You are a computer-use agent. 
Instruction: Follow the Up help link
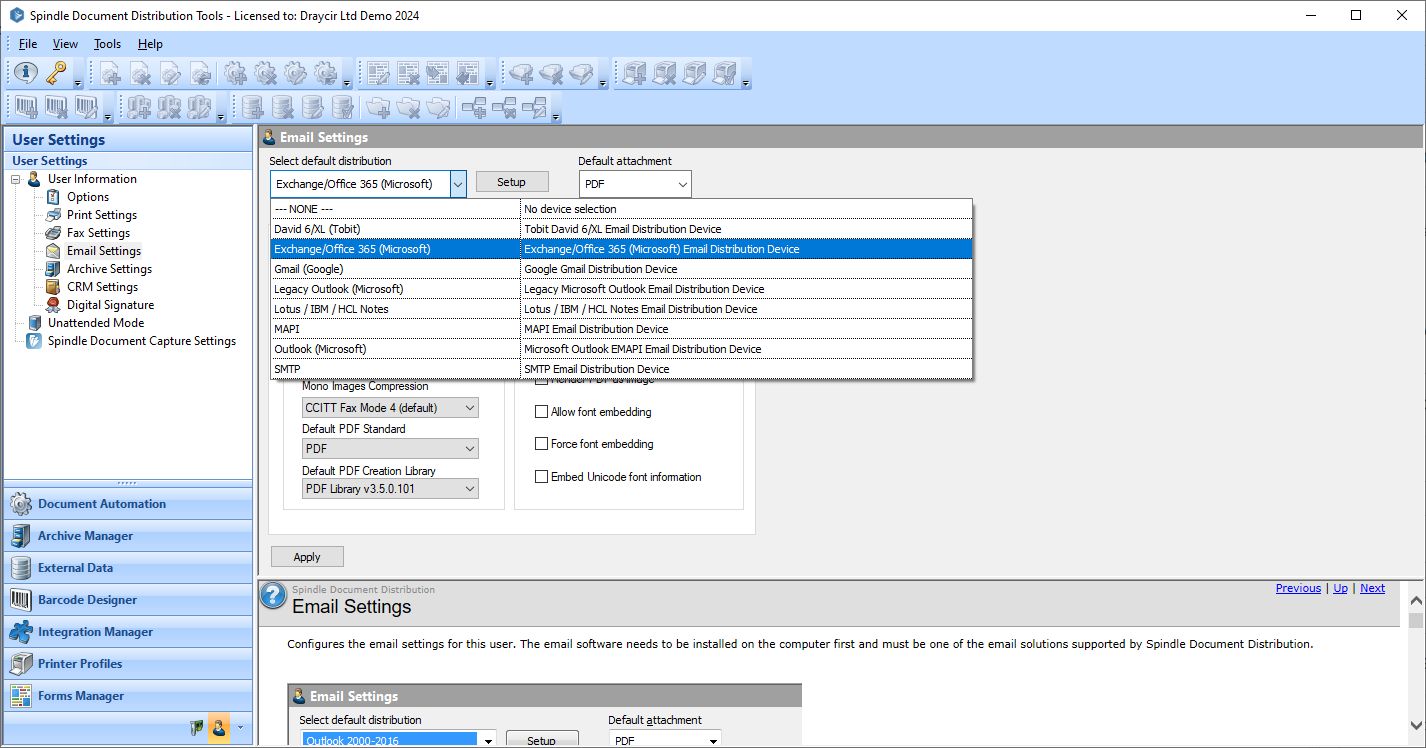tap(1340, 588)
